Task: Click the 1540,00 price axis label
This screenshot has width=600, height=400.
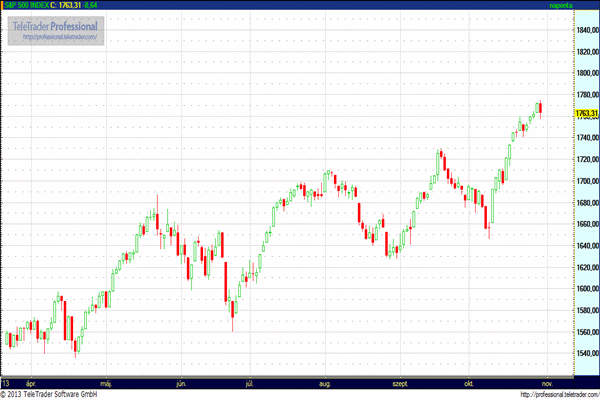Action: pyautogui.click(x=588, y=353)
